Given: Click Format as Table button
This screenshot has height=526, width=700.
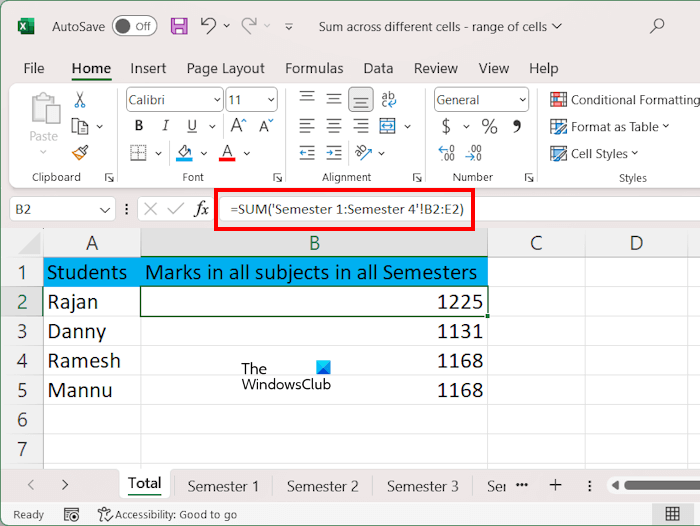Looking at the screenshot, I should coord(610,127).
